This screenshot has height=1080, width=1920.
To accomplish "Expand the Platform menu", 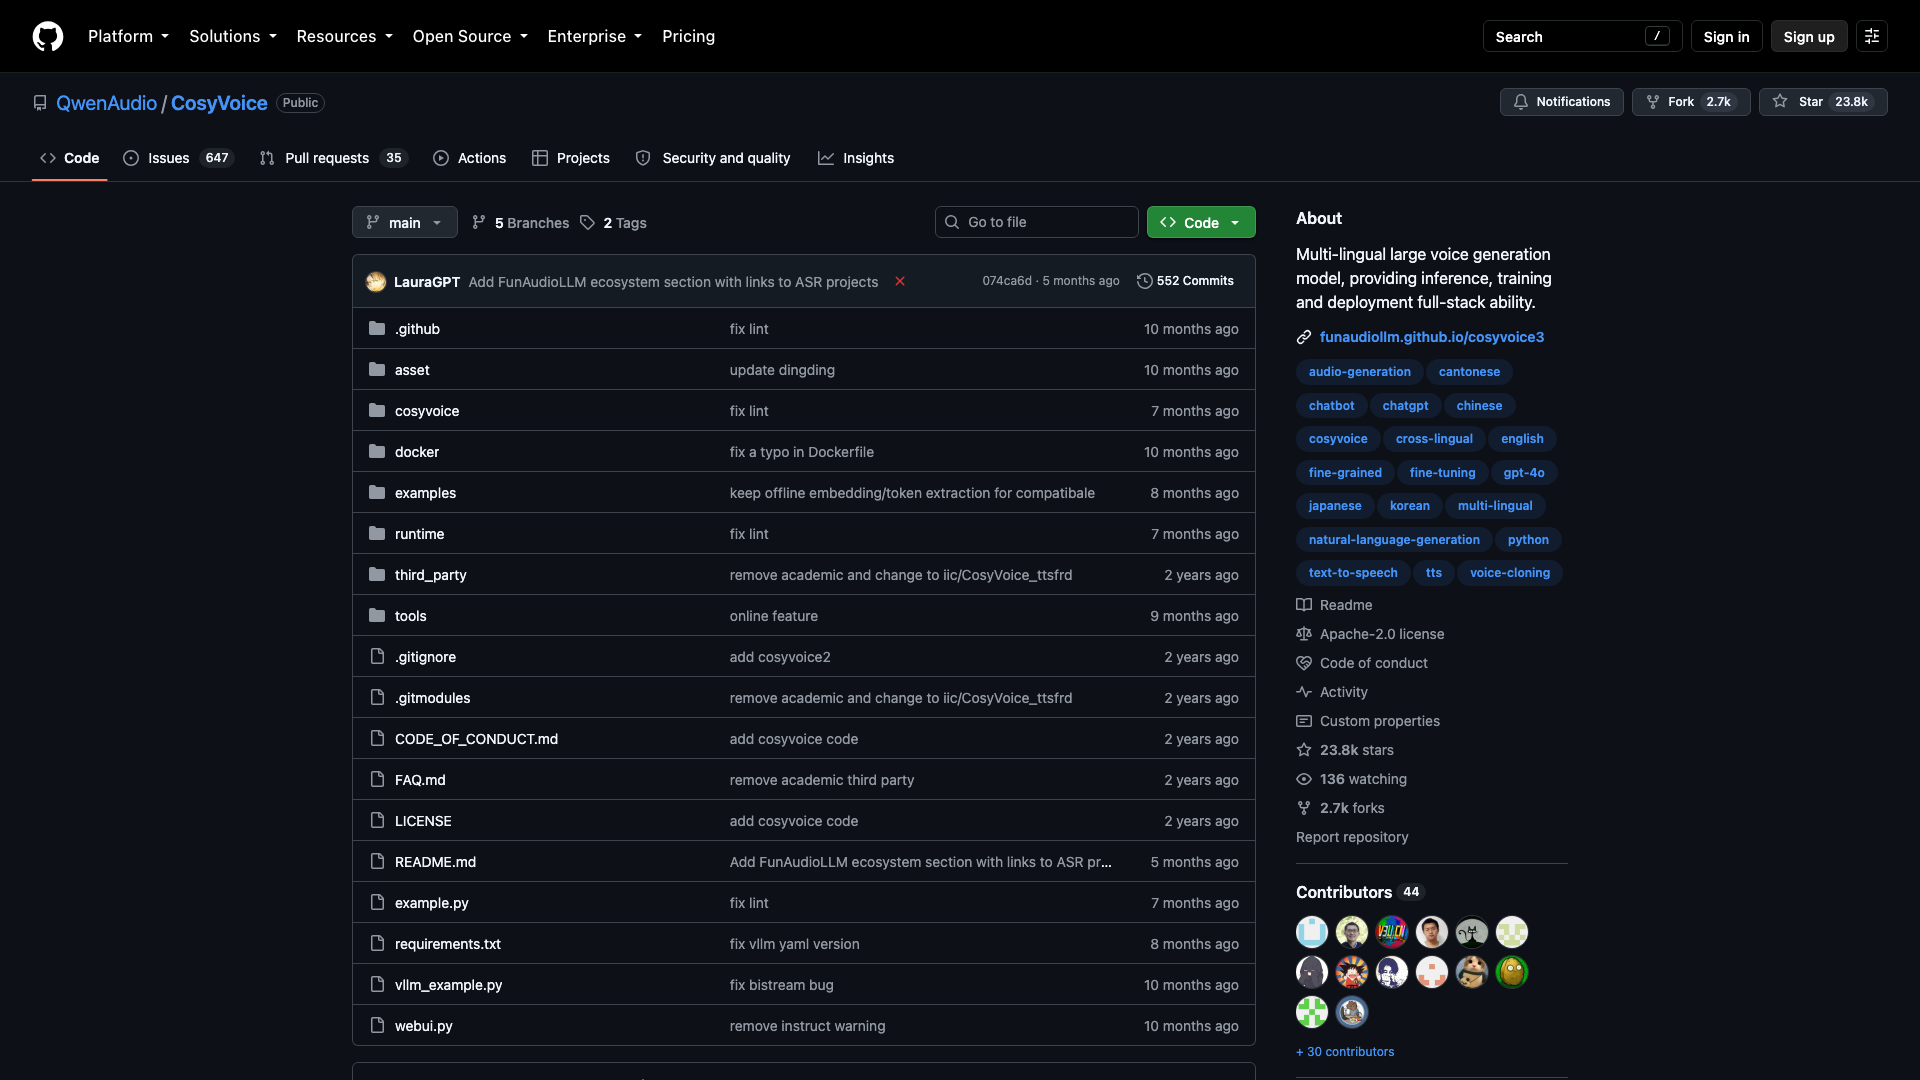I will [x=128, y=36].
